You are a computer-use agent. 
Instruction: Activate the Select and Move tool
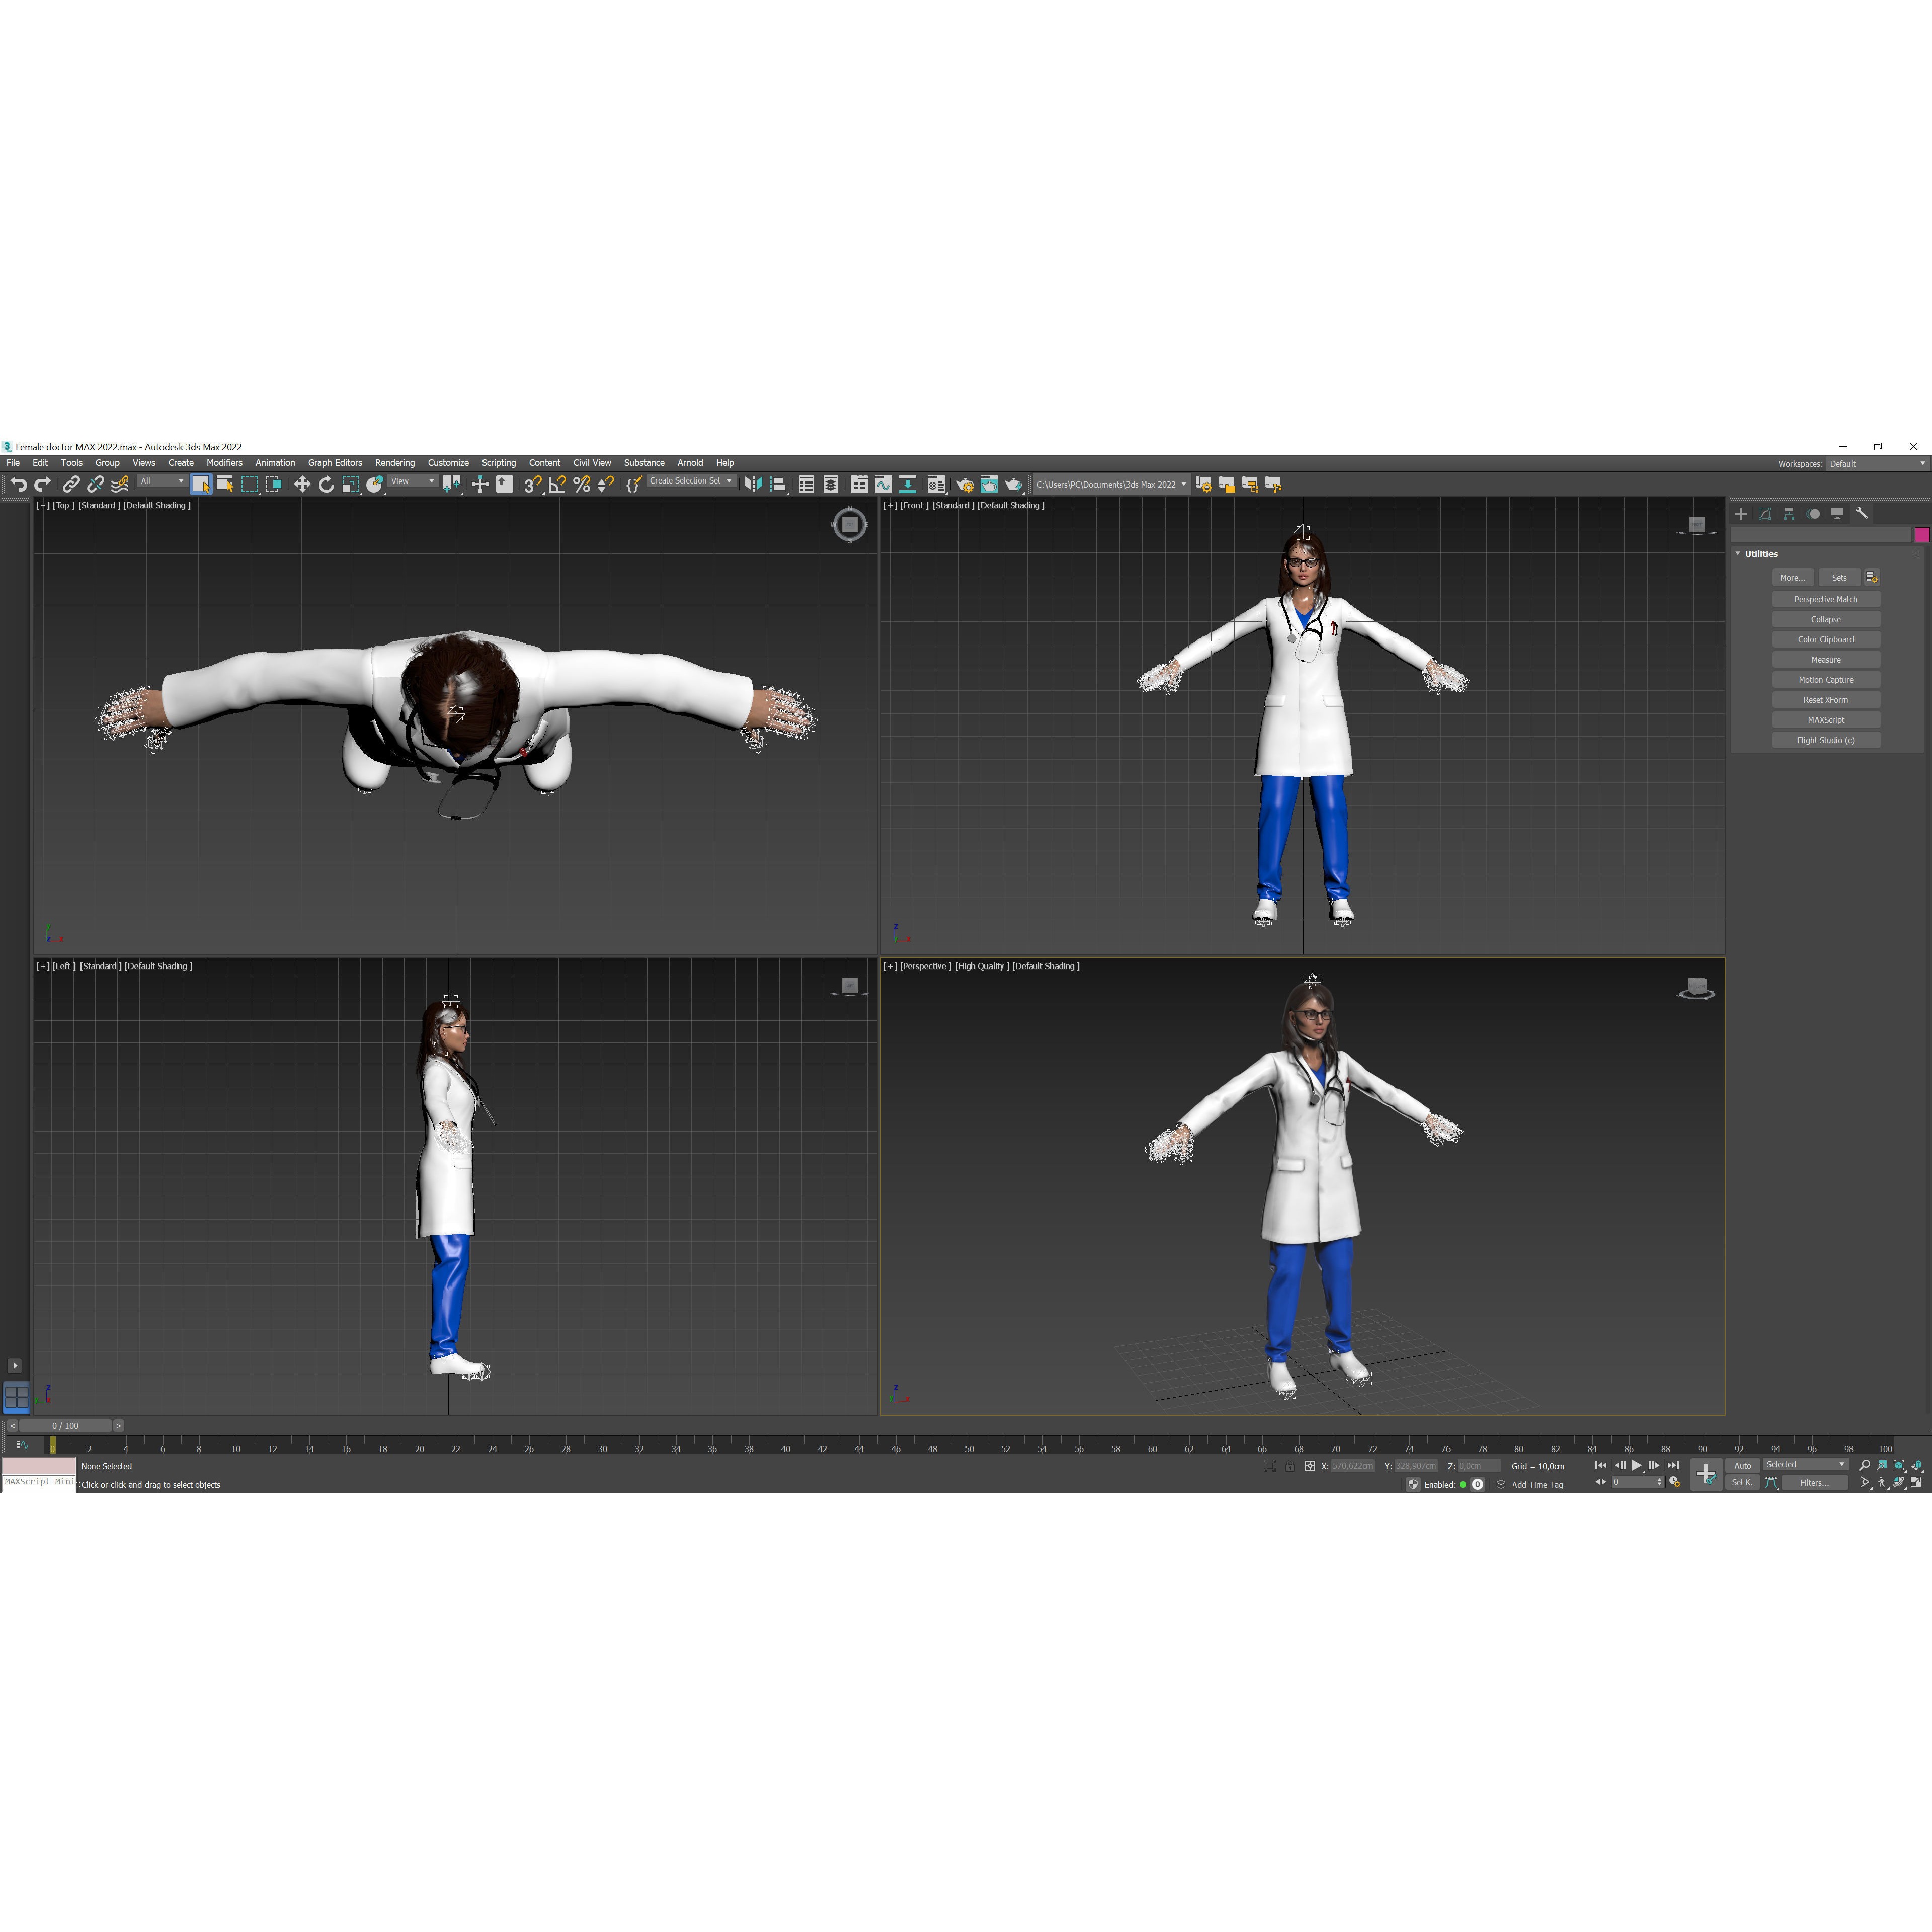(x=302, y=485)
